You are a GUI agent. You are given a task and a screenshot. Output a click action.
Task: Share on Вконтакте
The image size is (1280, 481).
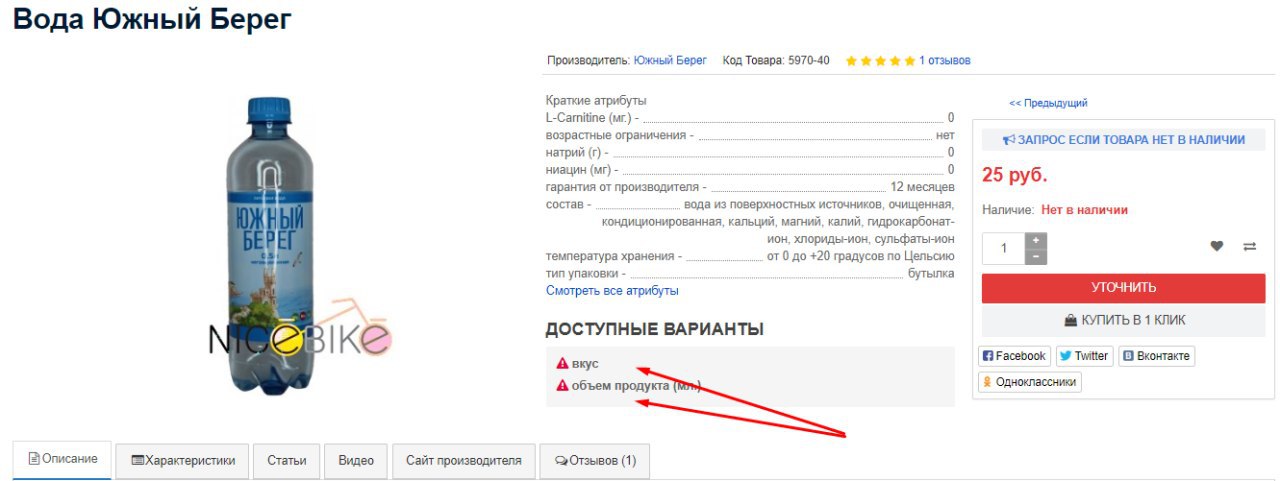pyautogui.click(x=1156, y=356)
